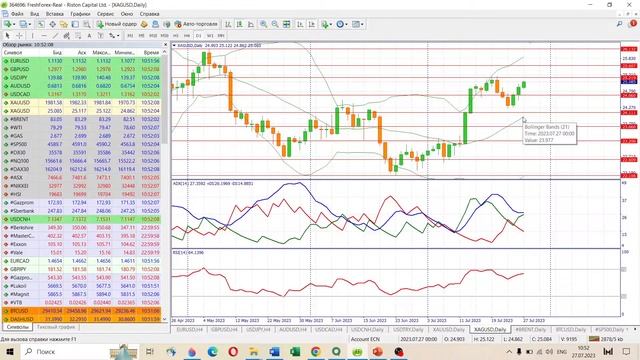
Task: Expand the Profiles dropdown arrow
Action: [30, 24]
